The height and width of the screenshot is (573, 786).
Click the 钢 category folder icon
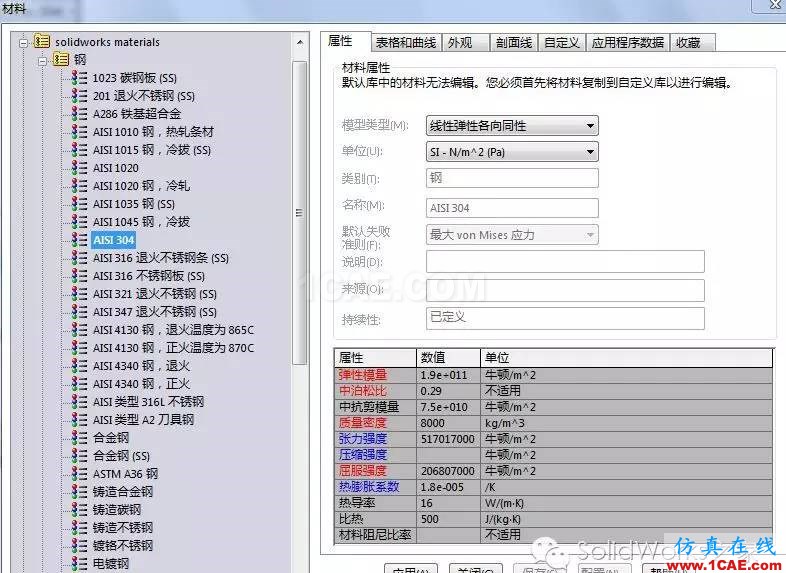[61, 60]
